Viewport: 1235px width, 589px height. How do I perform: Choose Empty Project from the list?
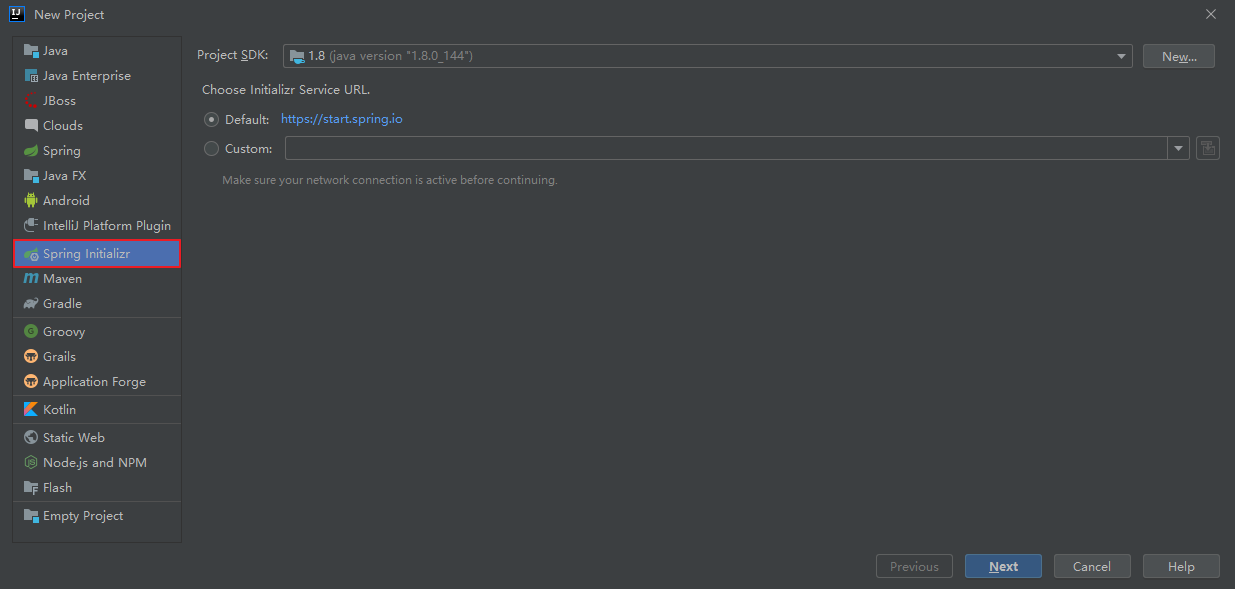pos(97,515)
